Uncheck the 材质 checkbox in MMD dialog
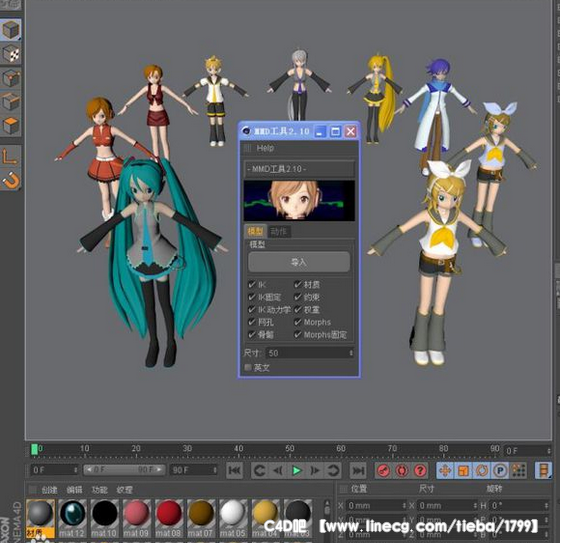The width and height of the screenshot is (564, 543). coord(298,284)
